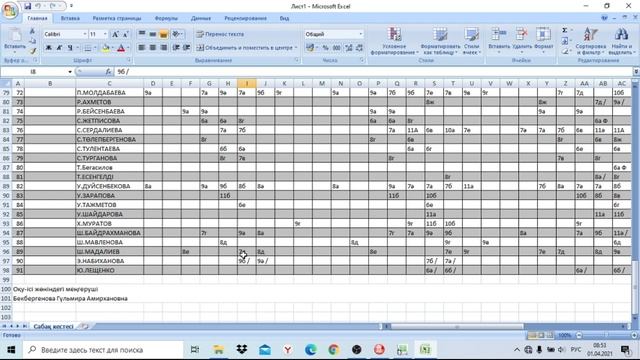
Task: Undo last action in Quick Access toolbar
Action: click(x=38, y=6)
